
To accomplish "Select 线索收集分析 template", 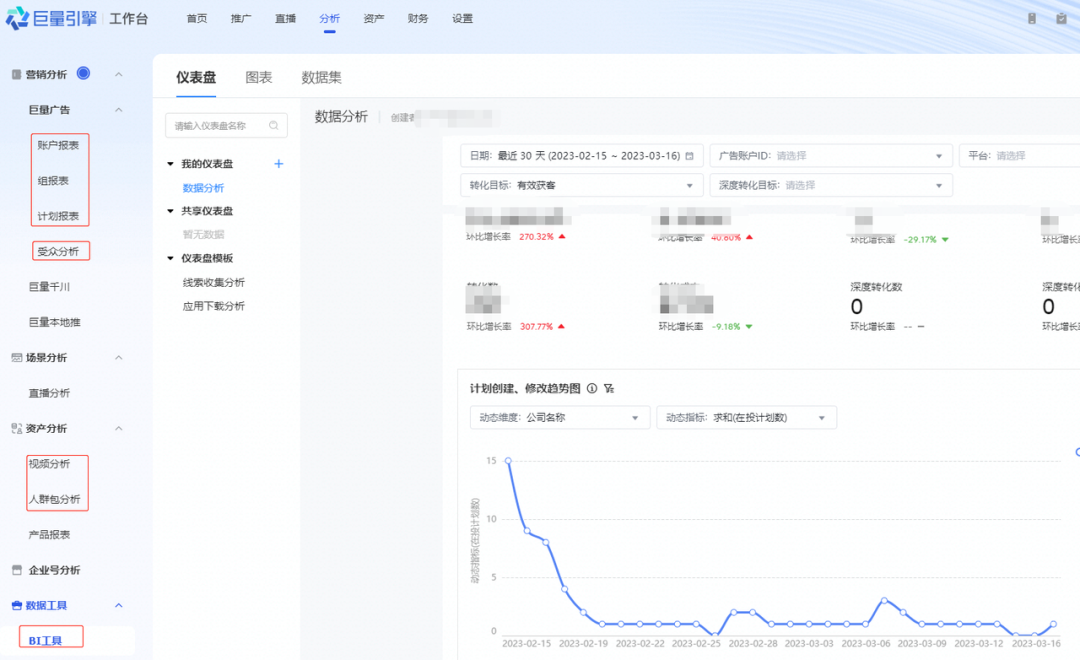I will (214, 282).
